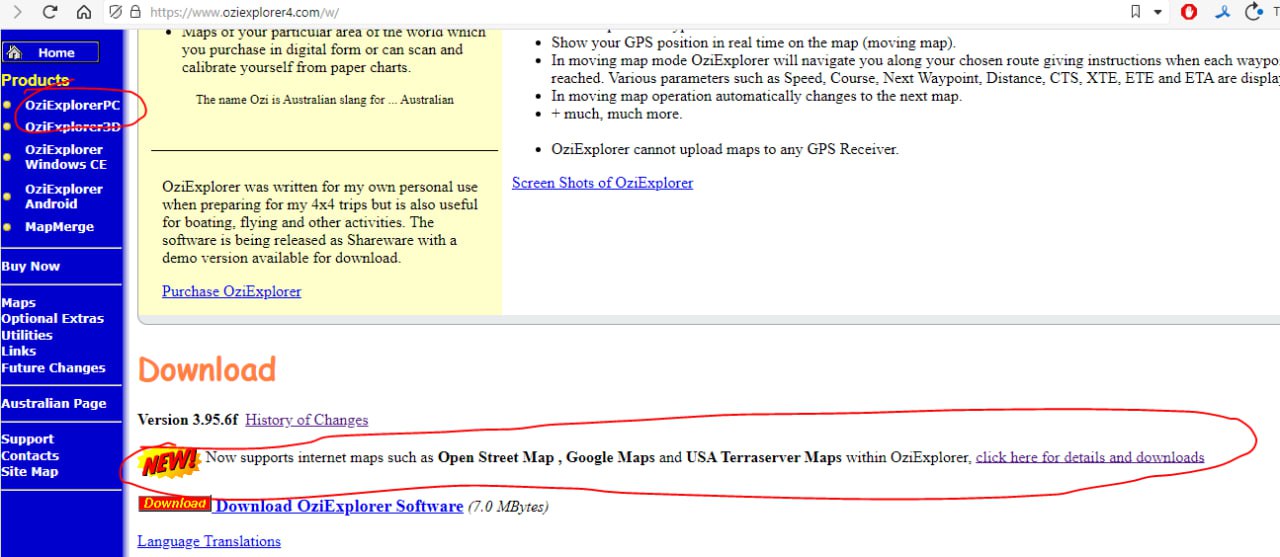Go to the browser home page icon
Image resolution: width=1280 pixels, height=557 pixels.
84,12
